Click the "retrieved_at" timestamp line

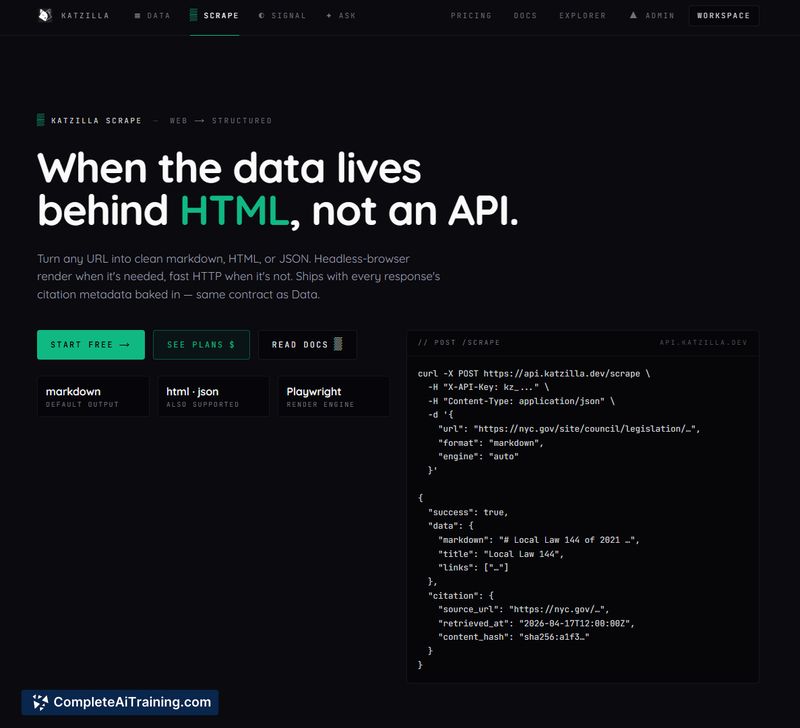536,623
